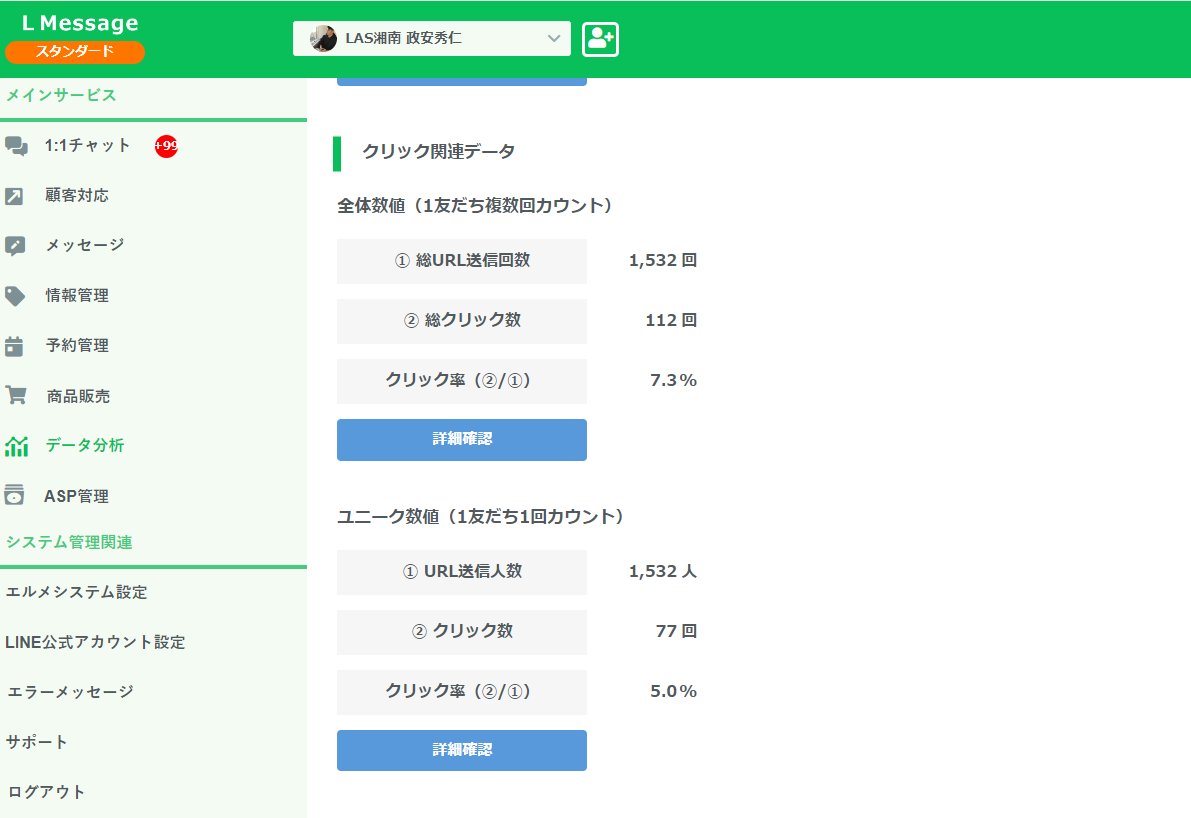
Task: Open the 1:1チャット menu
Action: [x=87, y=146]
